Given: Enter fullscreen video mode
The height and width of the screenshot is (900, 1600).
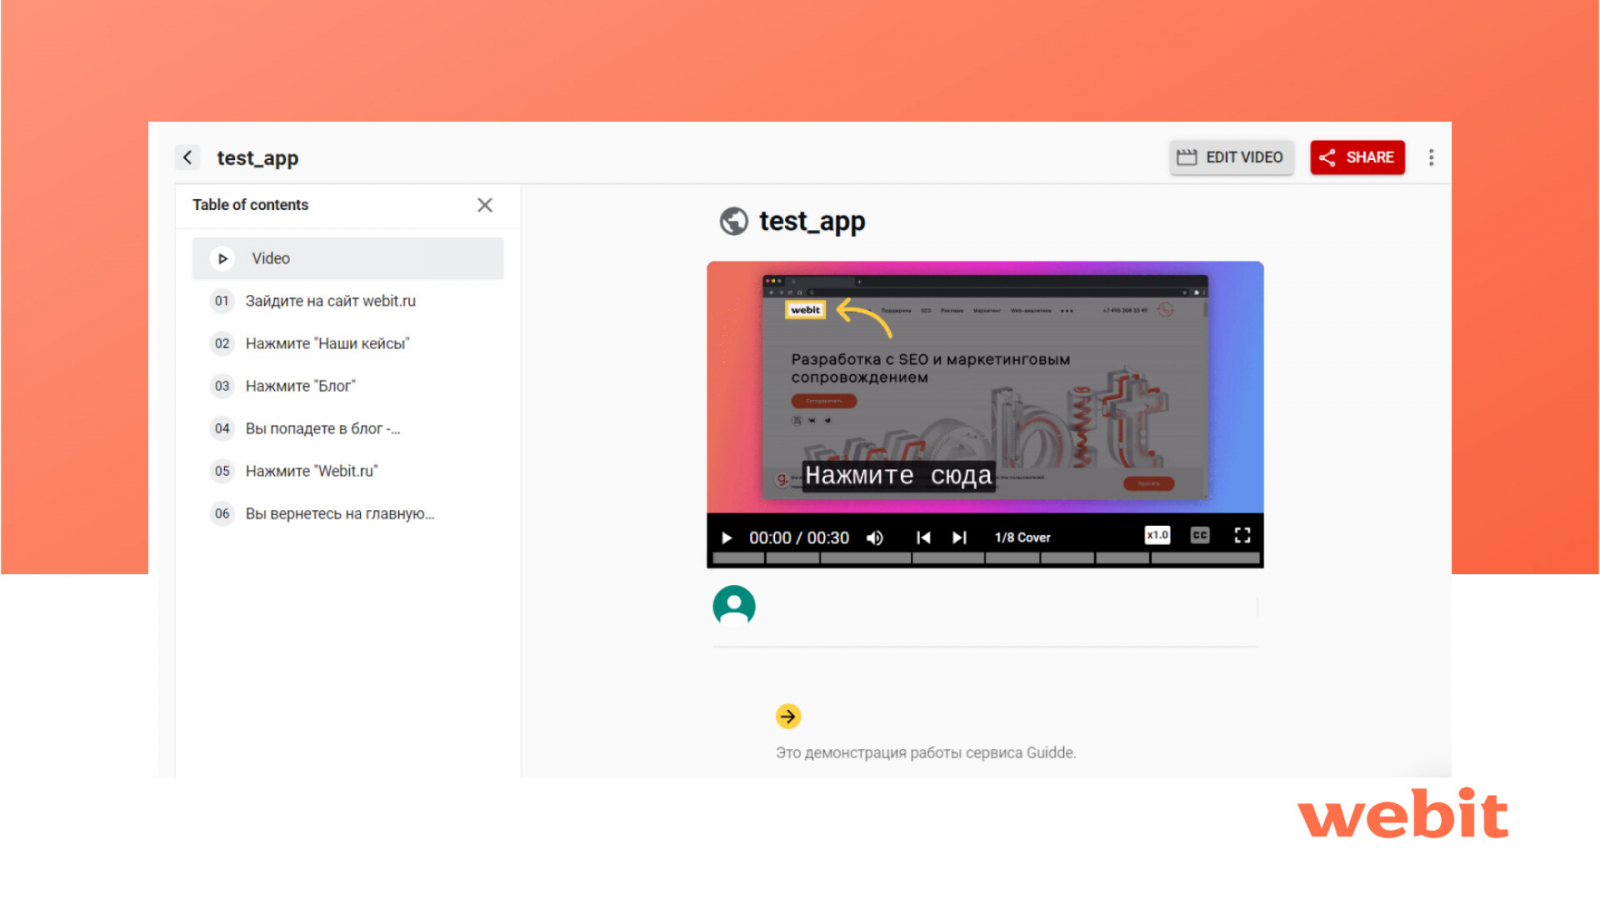Looking at the screenshot, I should [x=1242, y=535].
